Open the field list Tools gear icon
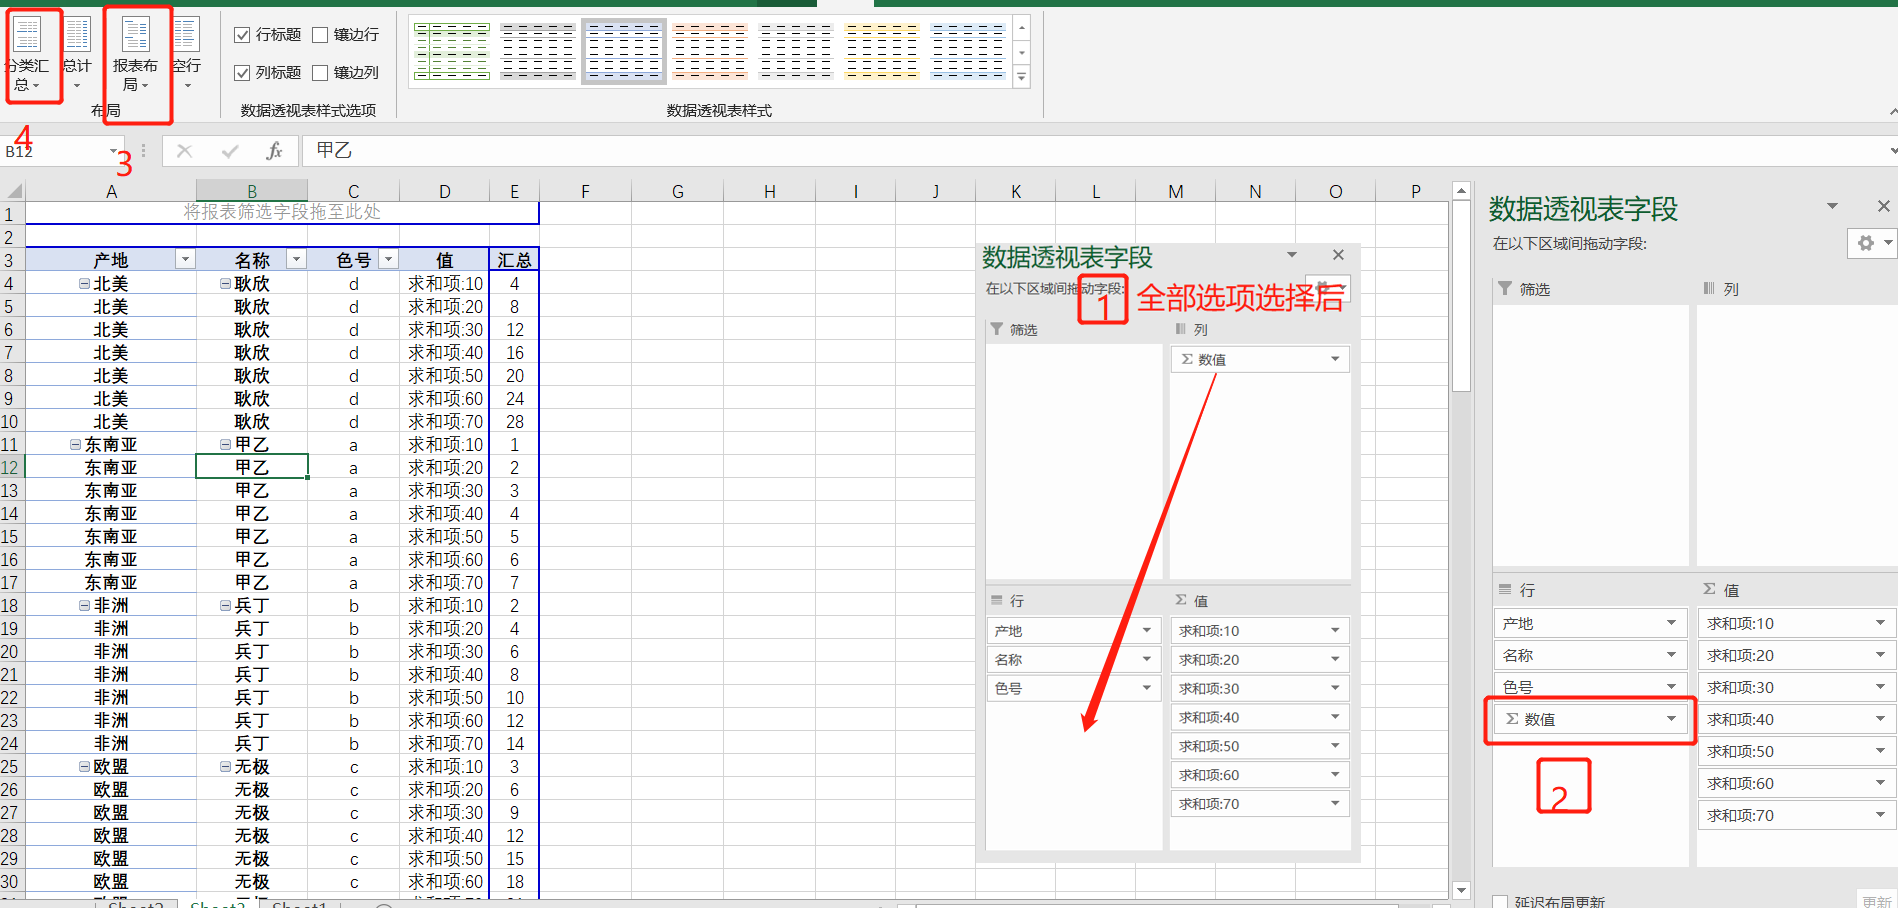 click(x=1864, y=243)
